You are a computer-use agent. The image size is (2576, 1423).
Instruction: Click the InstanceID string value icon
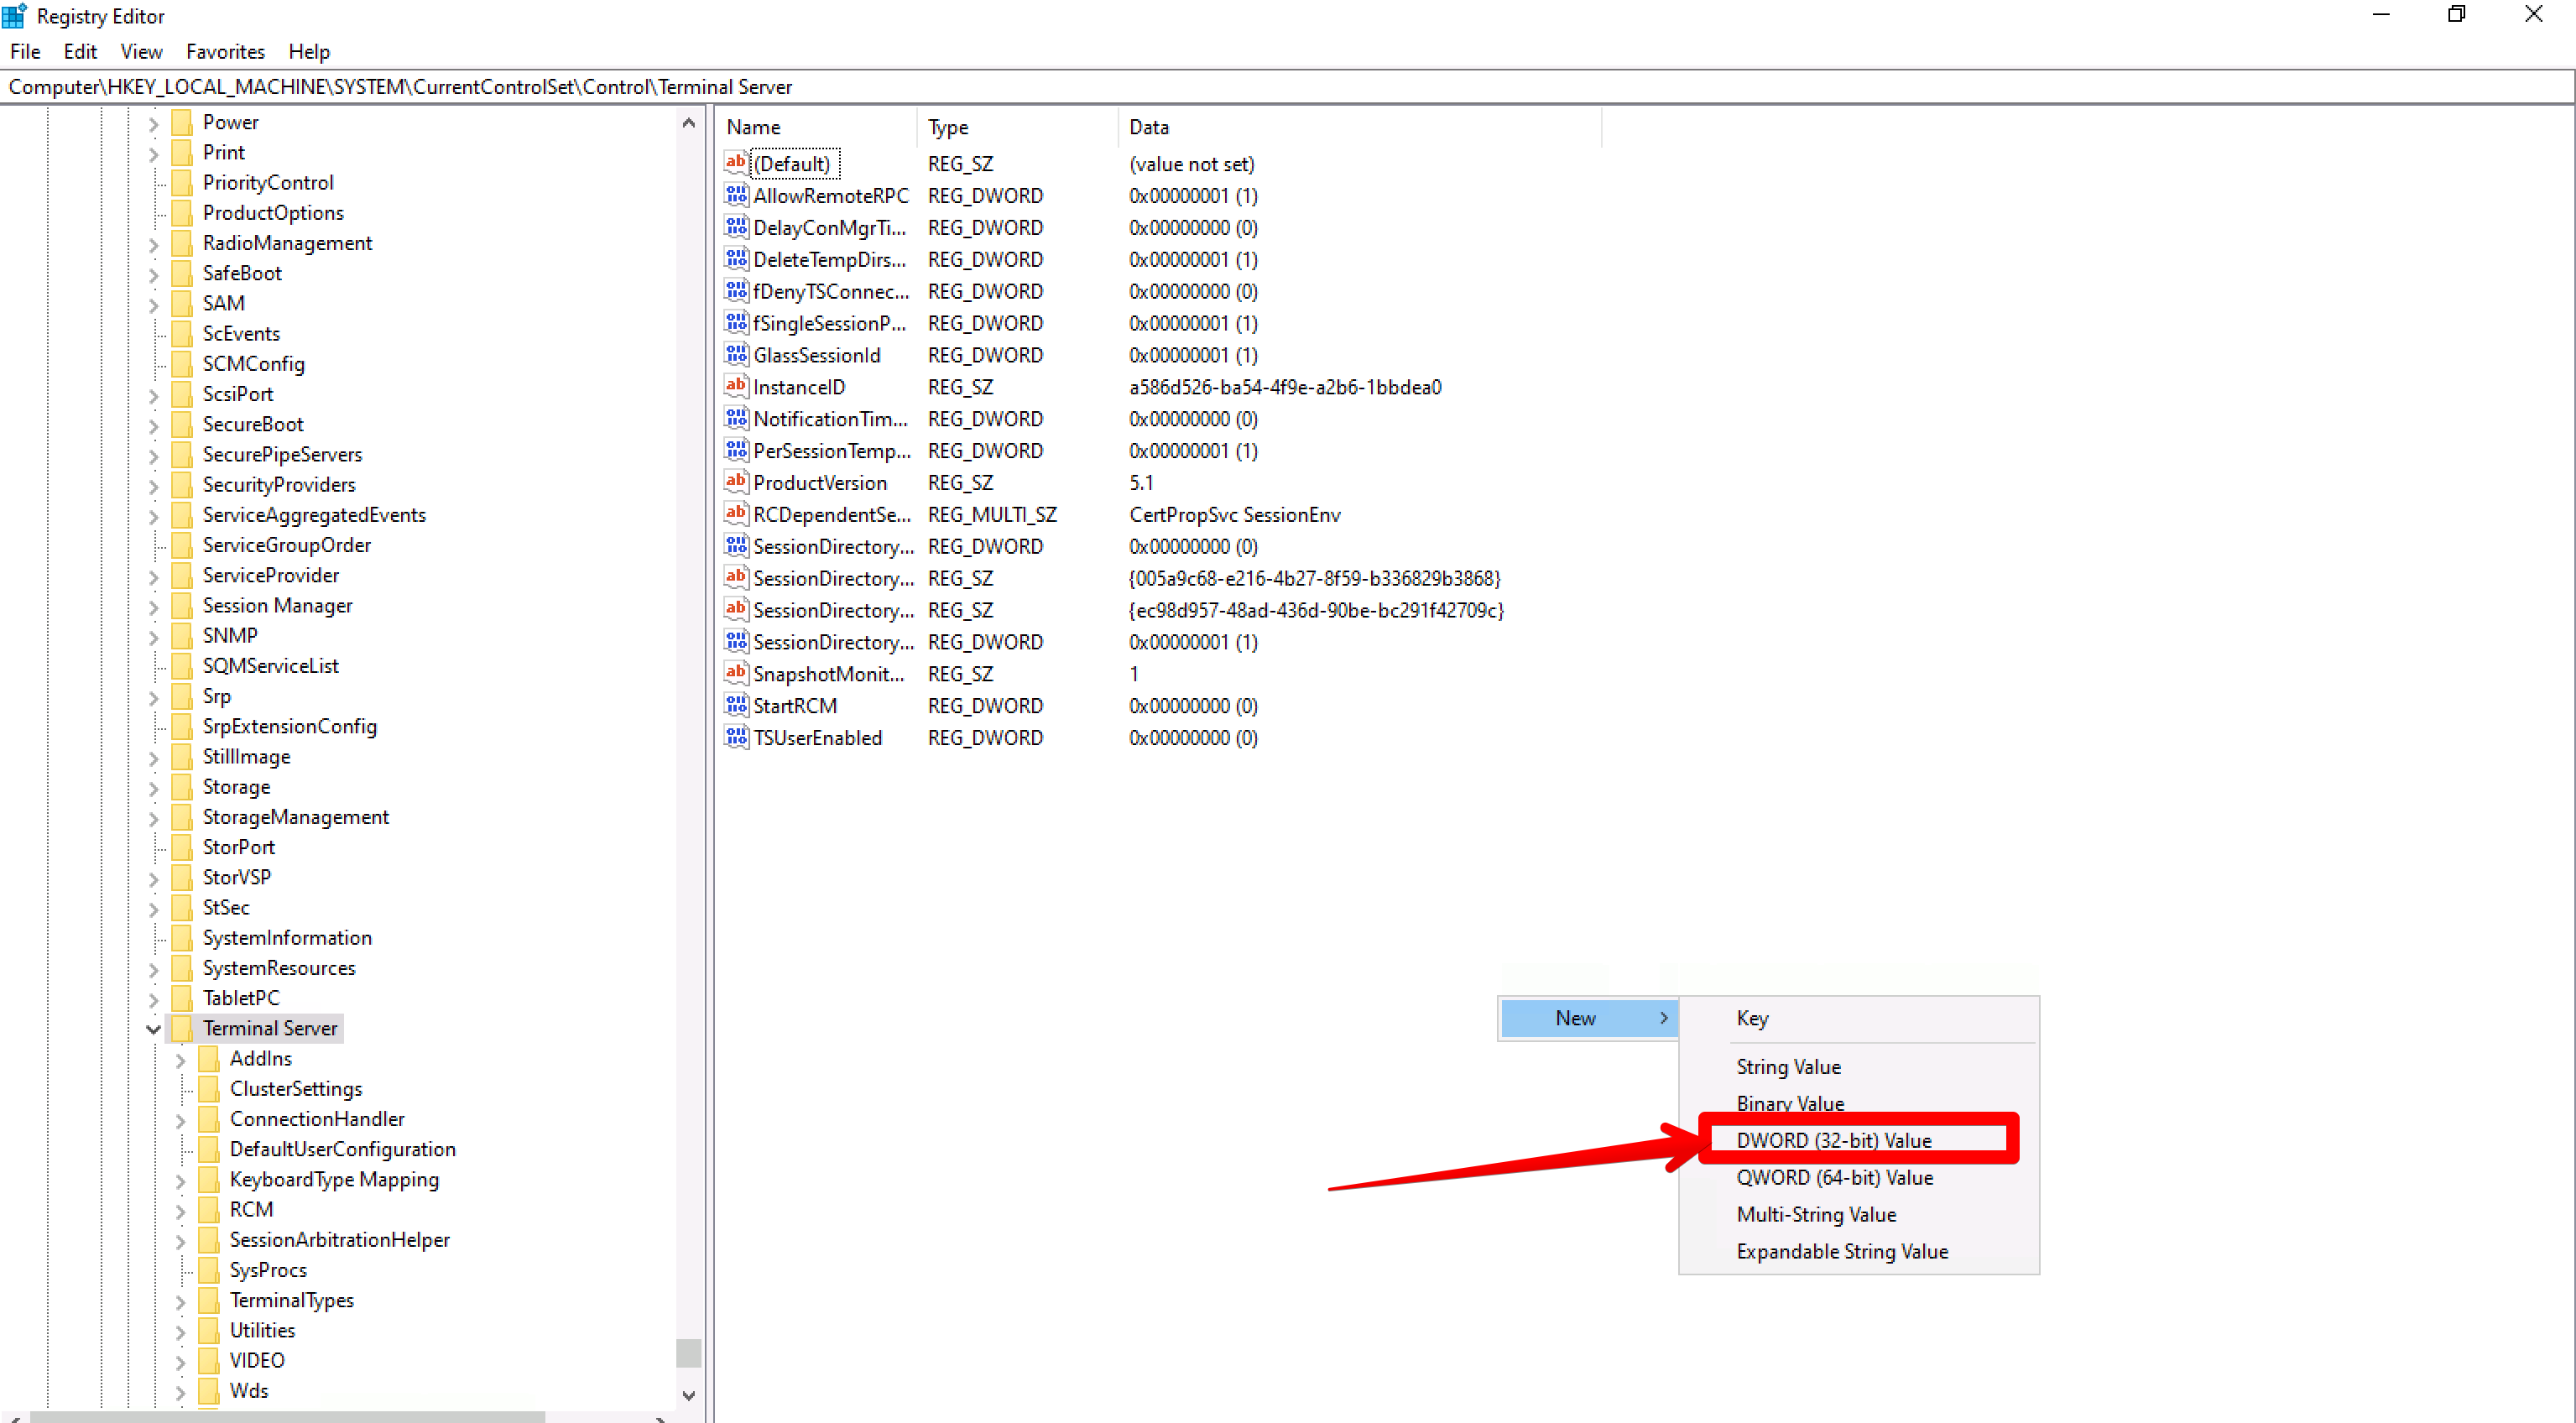pyautogui.click(x=736, y=386)
